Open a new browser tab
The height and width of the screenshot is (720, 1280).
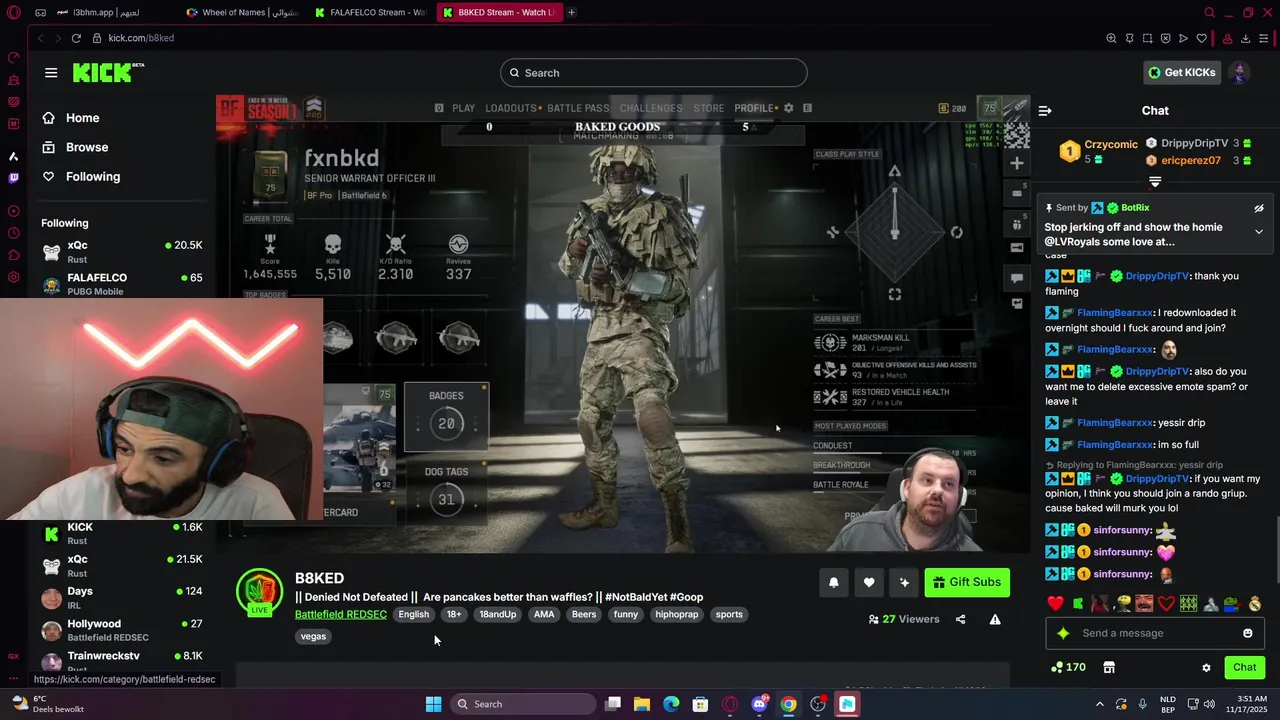572,13
